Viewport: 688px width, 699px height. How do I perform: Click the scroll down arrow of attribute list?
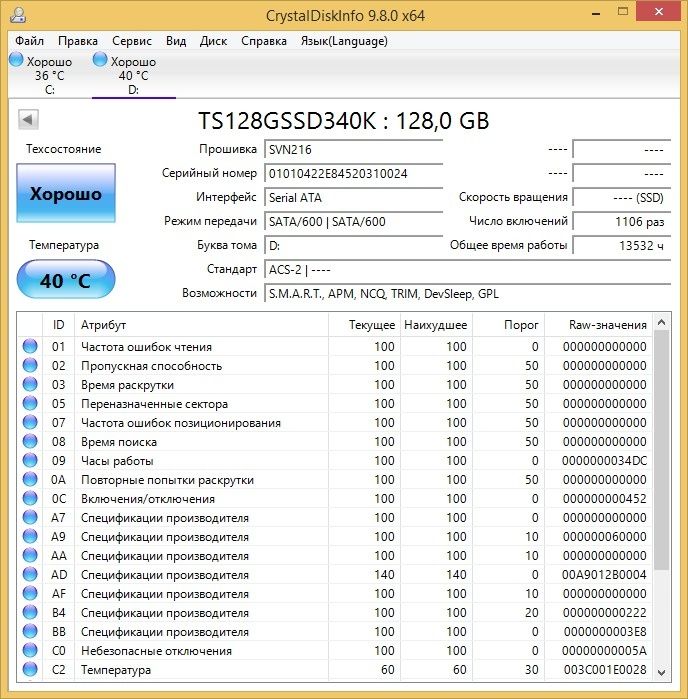[x=662, y=672]
